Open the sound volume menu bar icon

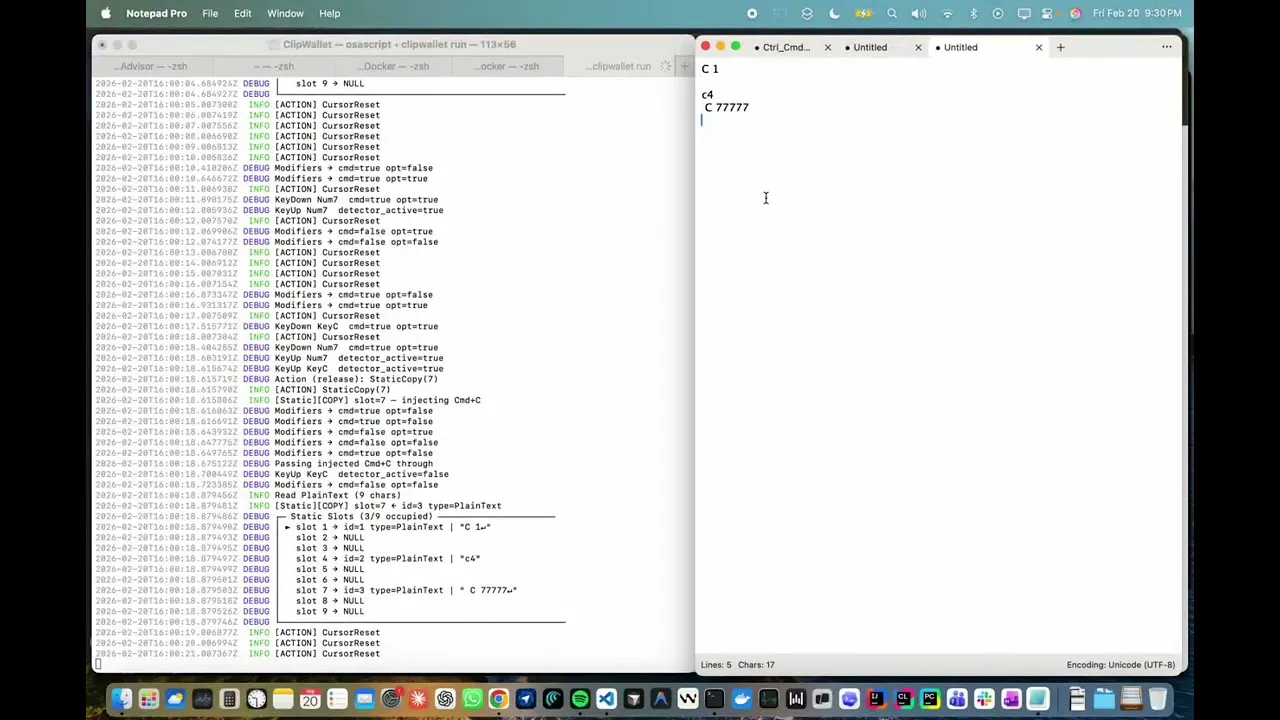click(919, 13)
